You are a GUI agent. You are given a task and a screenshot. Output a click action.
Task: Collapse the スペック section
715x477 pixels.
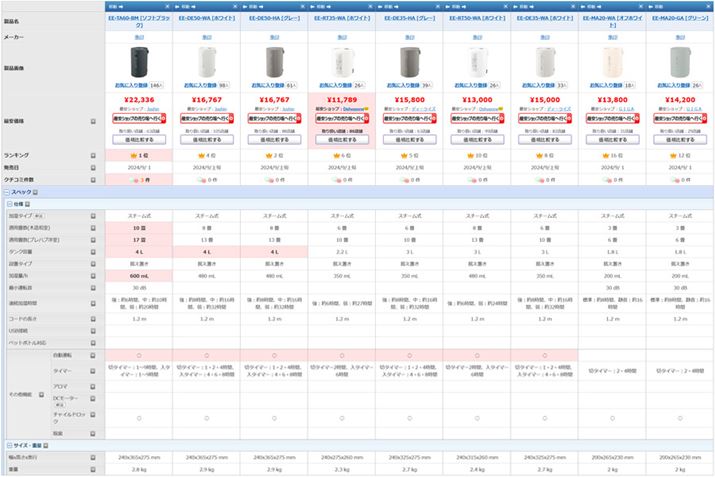pos(7,191)
